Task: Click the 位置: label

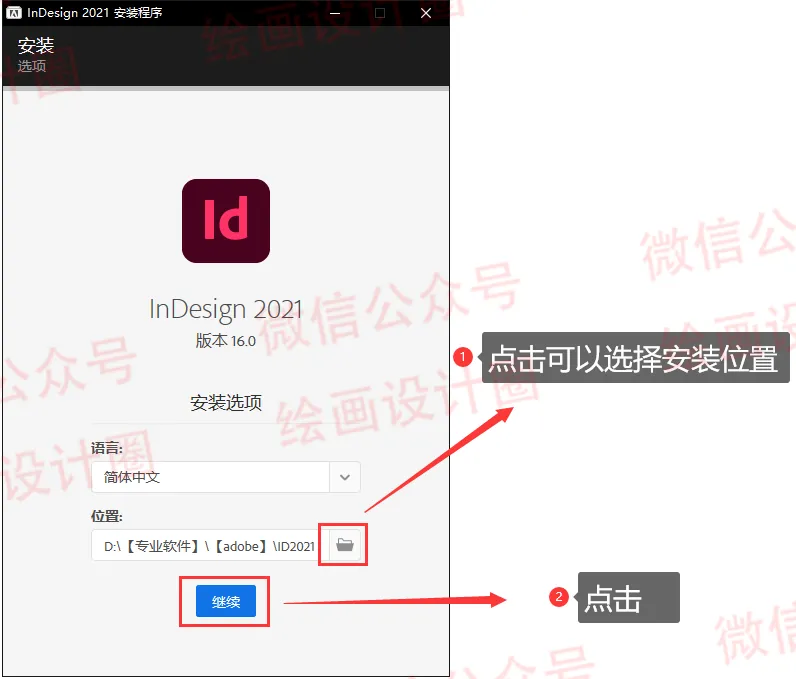Action: point(107,516)
